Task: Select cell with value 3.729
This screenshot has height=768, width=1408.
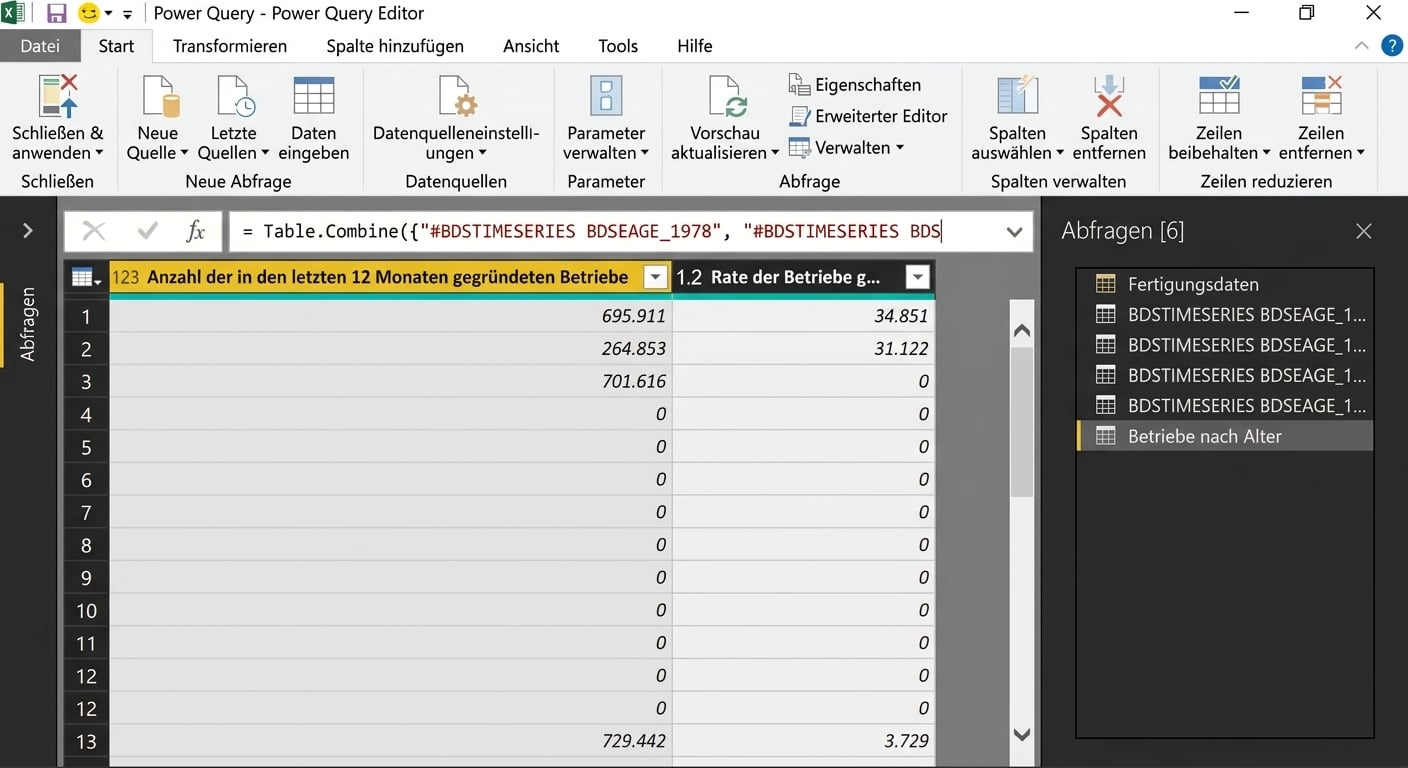Action: pos(804,741)
